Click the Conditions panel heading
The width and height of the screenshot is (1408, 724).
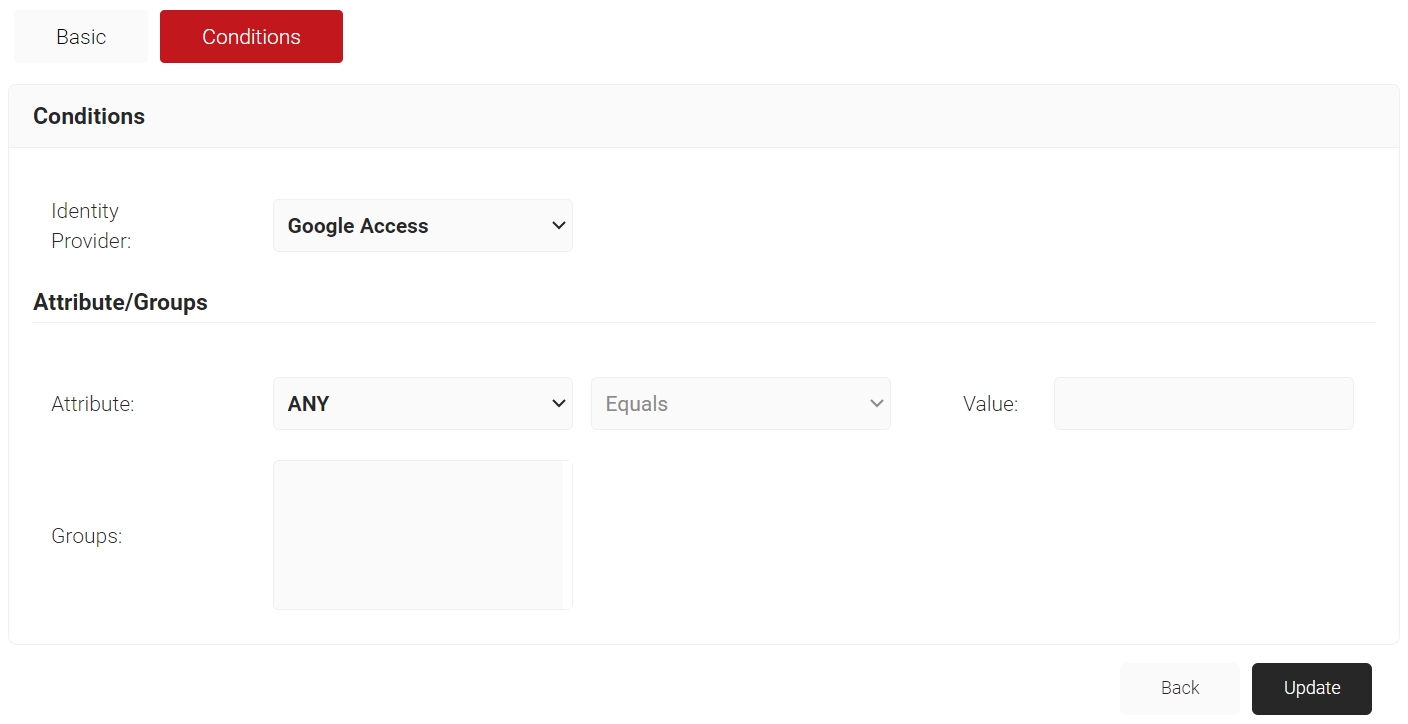[x=89, y=116]
